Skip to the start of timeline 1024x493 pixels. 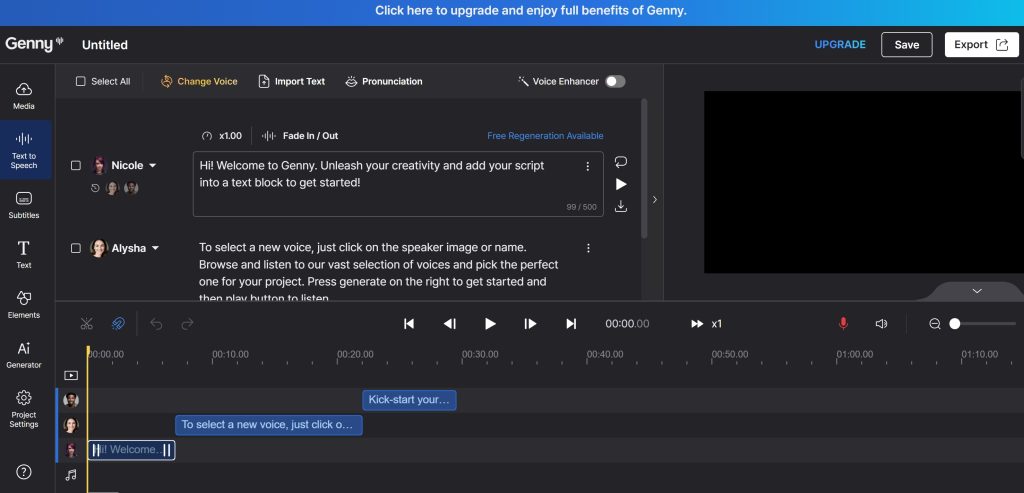point(409,323)
